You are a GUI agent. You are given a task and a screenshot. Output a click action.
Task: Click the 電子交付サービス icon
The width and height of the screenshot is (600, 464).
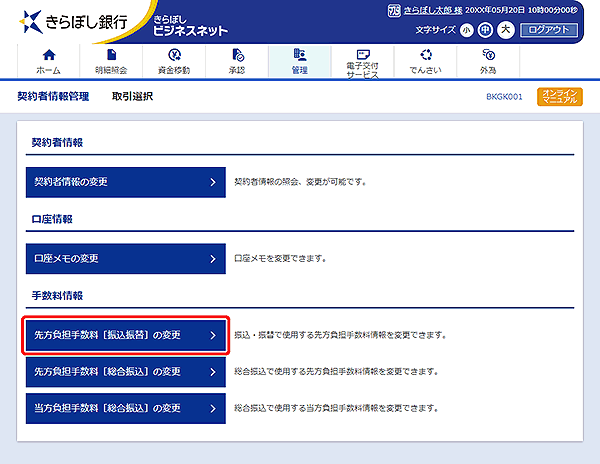pos(362,53)
